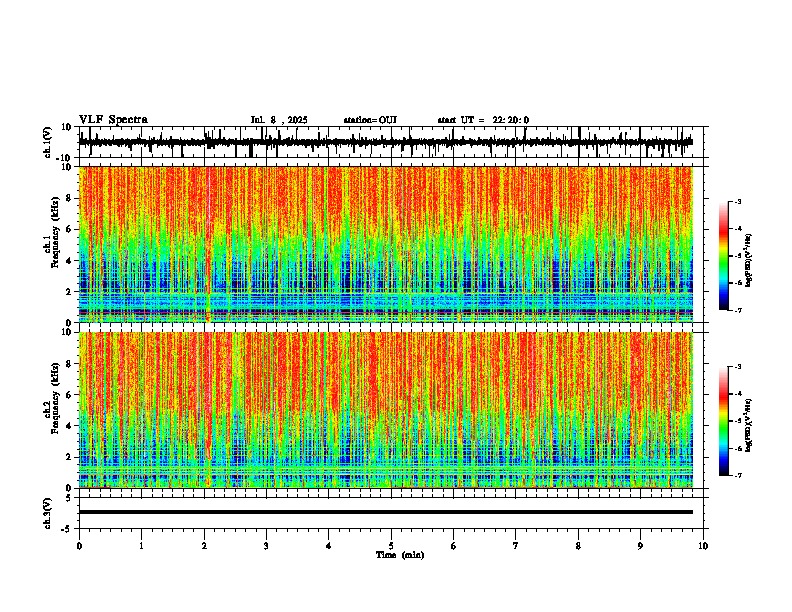Click the "-3" tick on ch.2 color bar
Viewport: 792px width, 612px height.
[x=738, y=367]
